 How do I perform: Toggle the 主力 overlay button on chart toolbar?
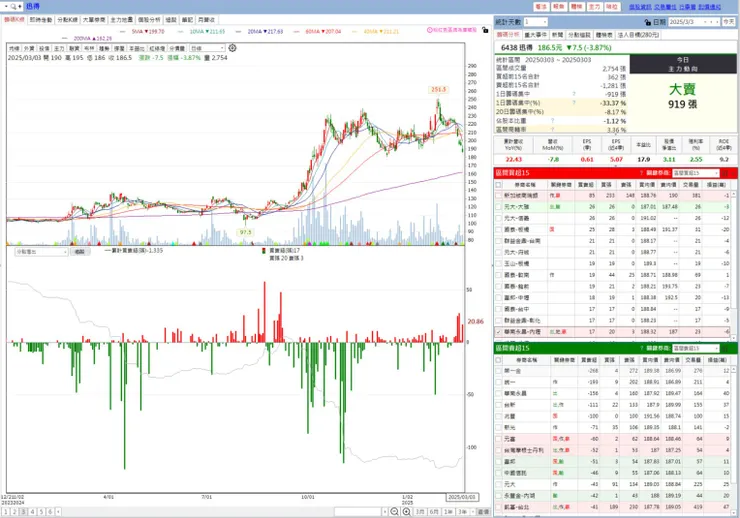pos(59,48)
